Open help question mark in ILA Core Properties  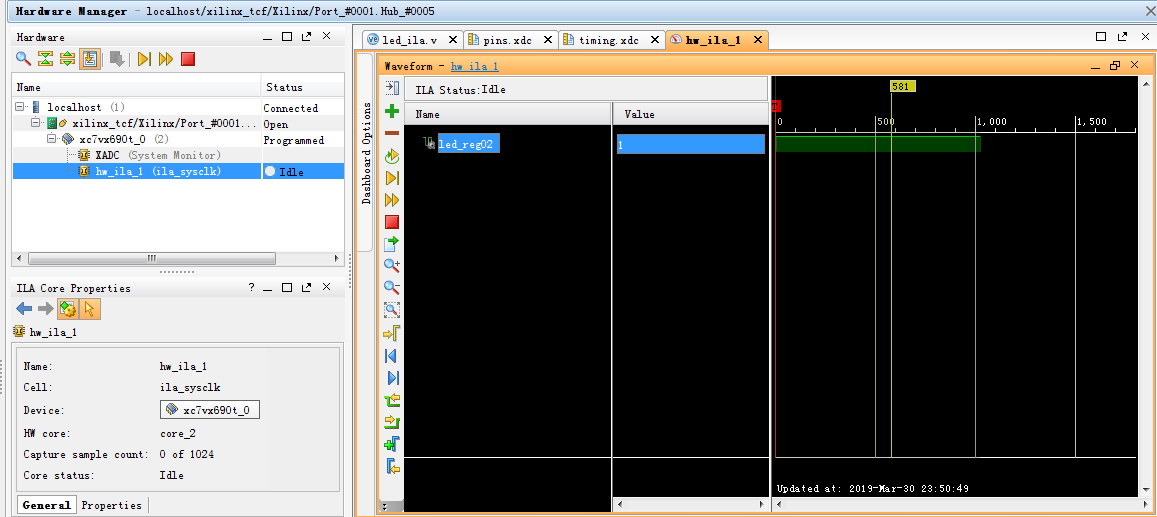click(x=251, y=288)
